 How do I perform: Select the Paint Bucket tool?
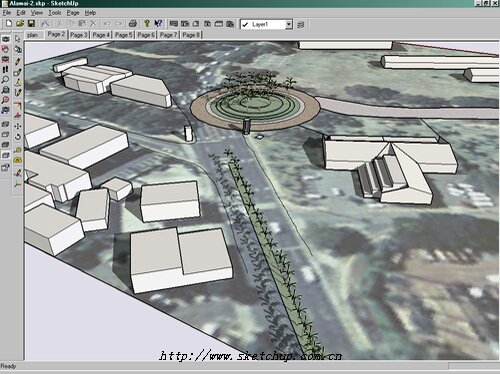tap(18, 49)
